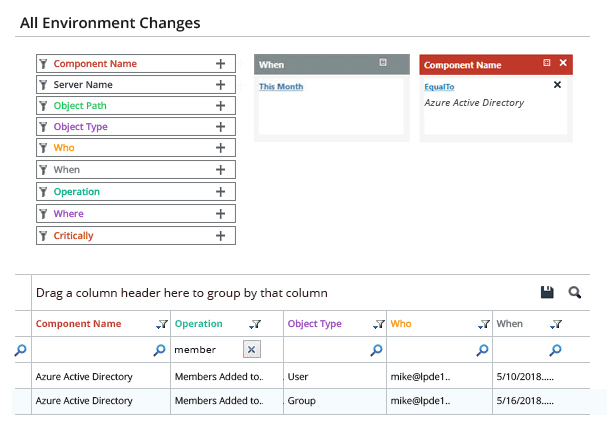Click the 'All Environment Changes' heading
Screen dimensions: 612x430
coord(110,23)
